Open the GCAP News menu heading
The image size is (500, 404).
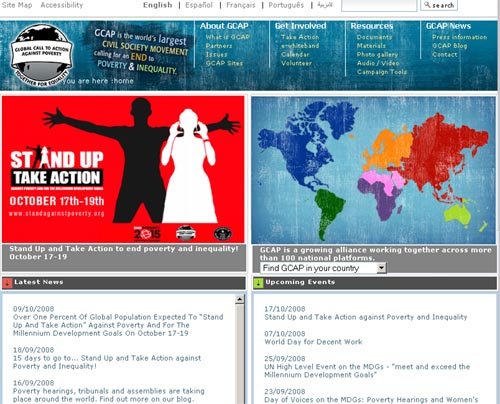pyautogui.click(x=448, y=26)
